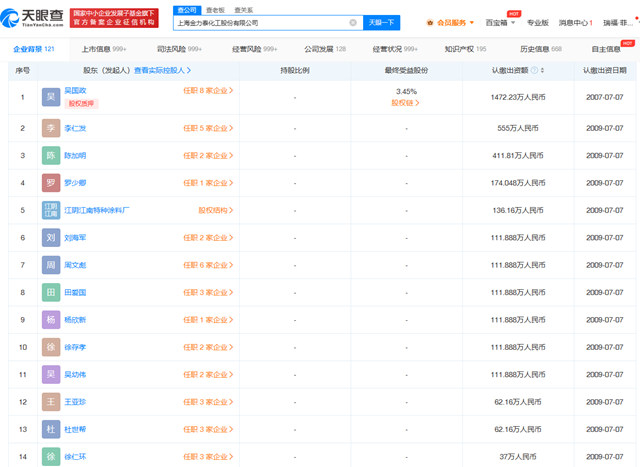Sort by 认缴出资额 using sort arrows
Viewport: 640px width, 467px height.
pos(542,70)
